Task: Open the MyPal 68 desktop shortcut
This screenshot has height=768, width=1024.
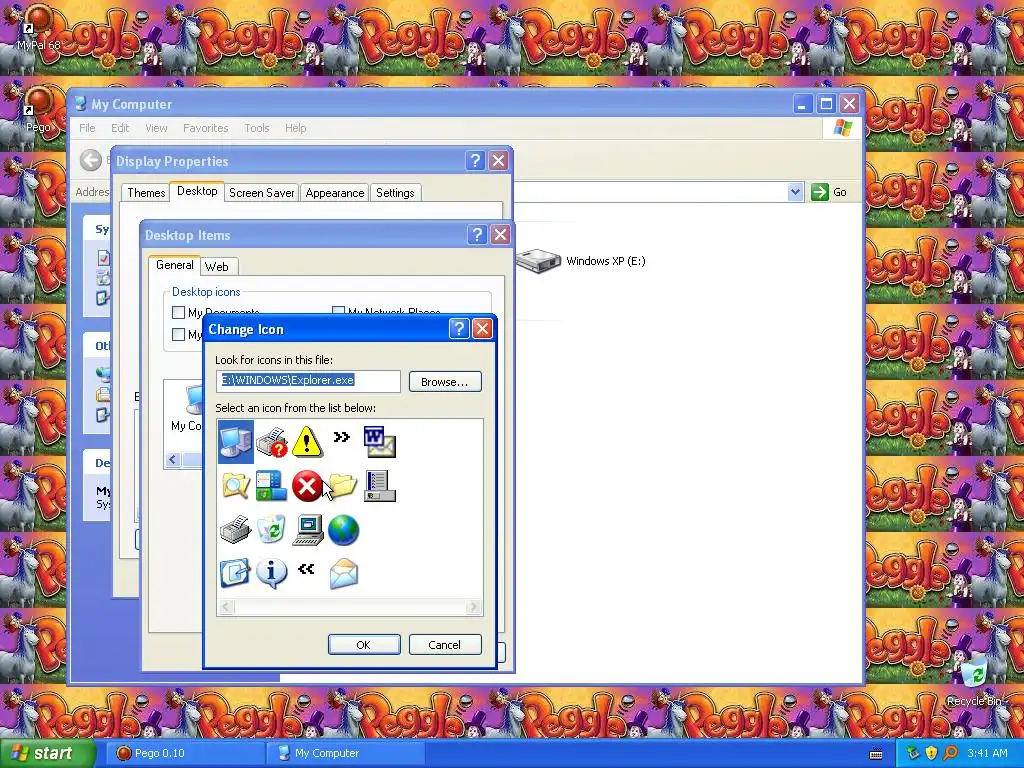Action: click(37, 29)
